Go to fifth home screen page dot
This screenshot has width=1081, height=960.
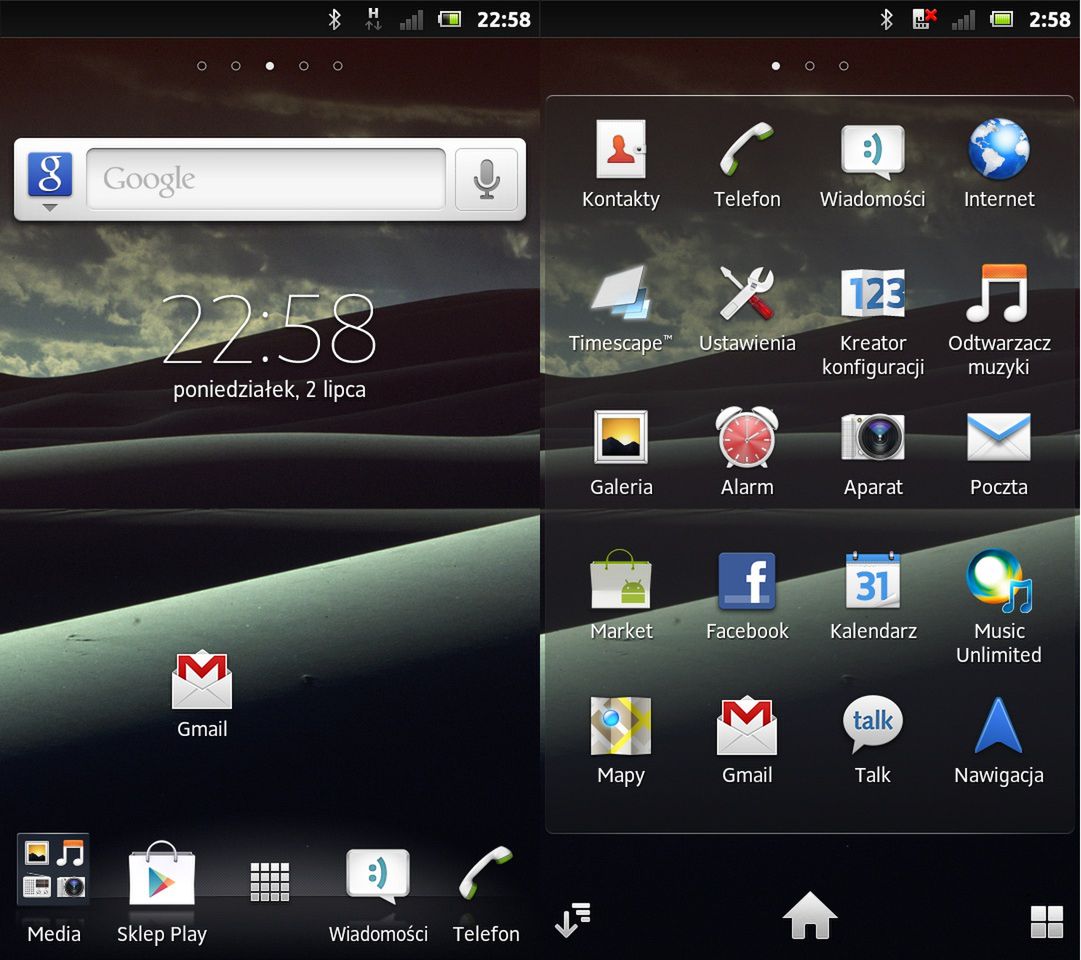(338, 66)
